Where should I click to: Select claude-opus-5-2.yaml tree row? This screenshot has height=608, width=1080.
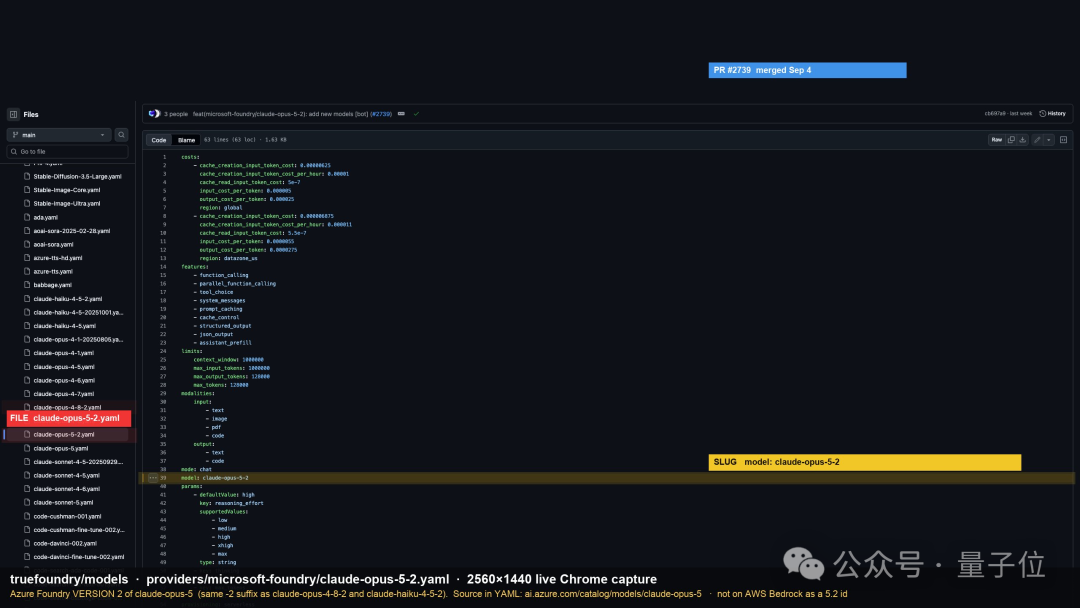(68, 434)
